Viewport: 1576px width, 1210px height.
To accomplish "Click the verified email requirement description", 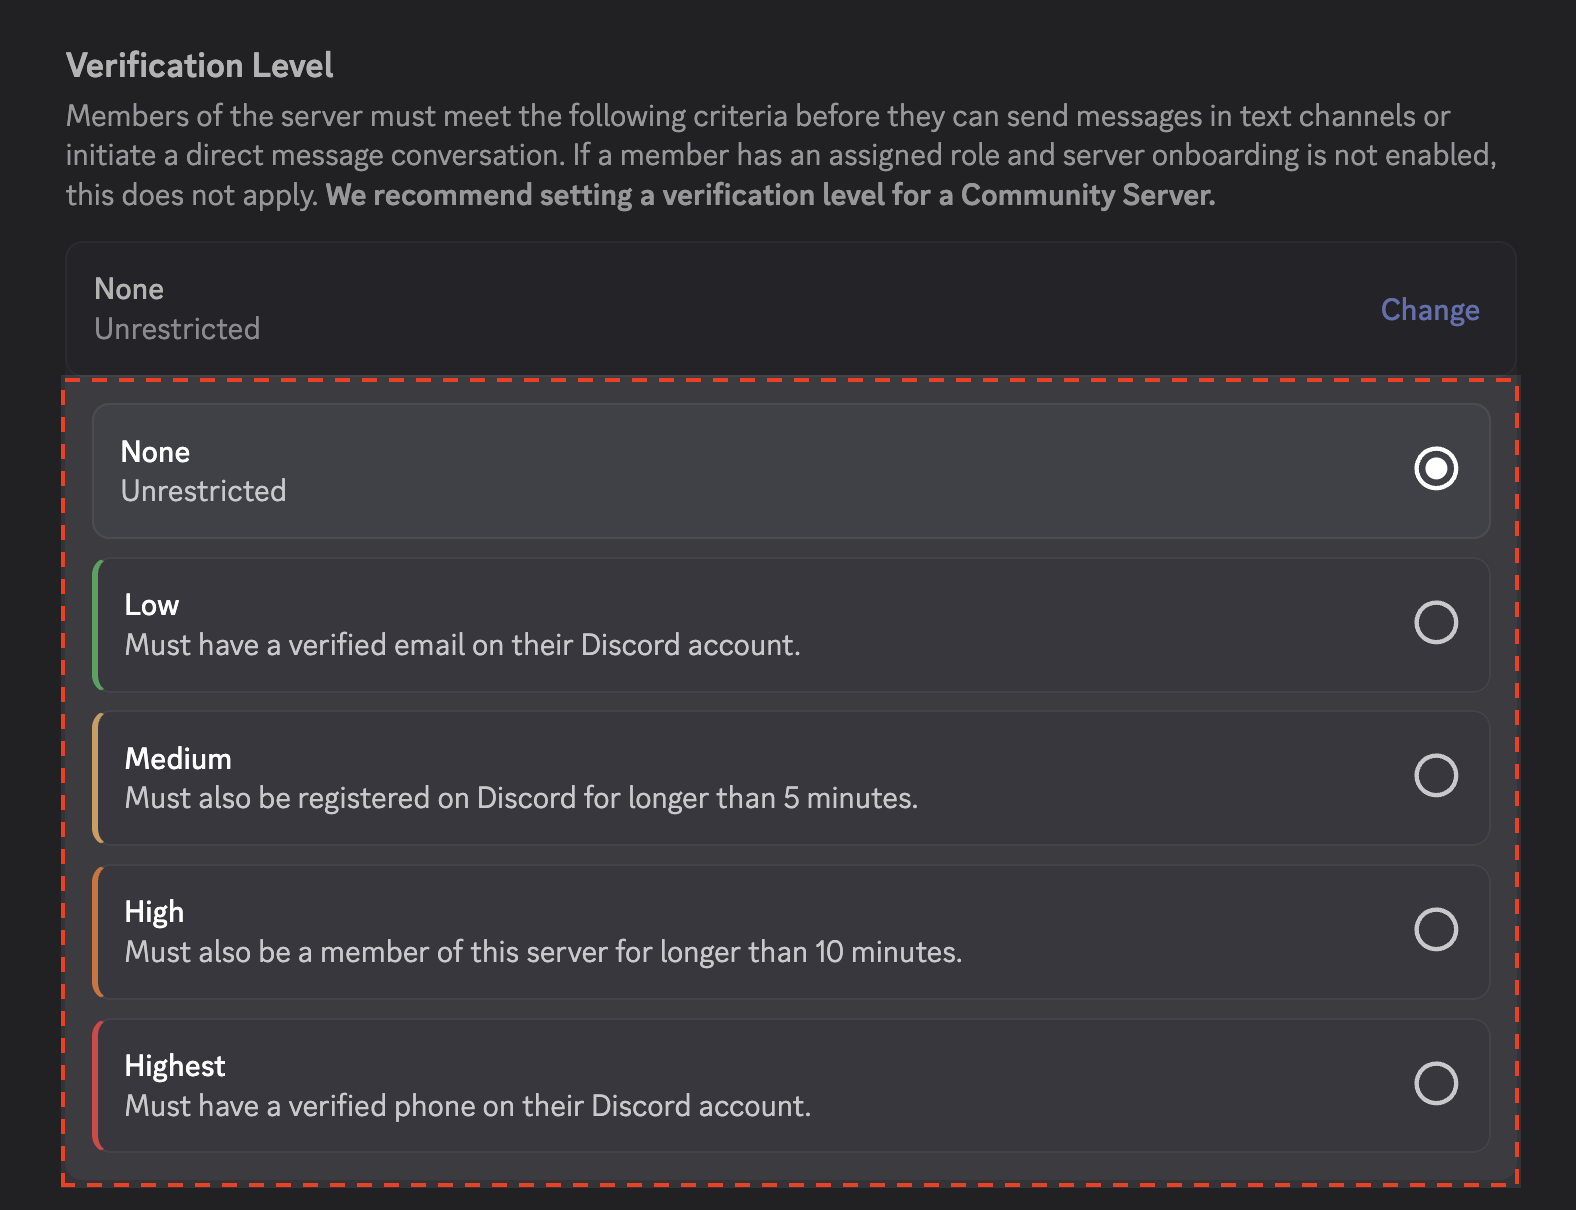I will [x=462, y=645].
